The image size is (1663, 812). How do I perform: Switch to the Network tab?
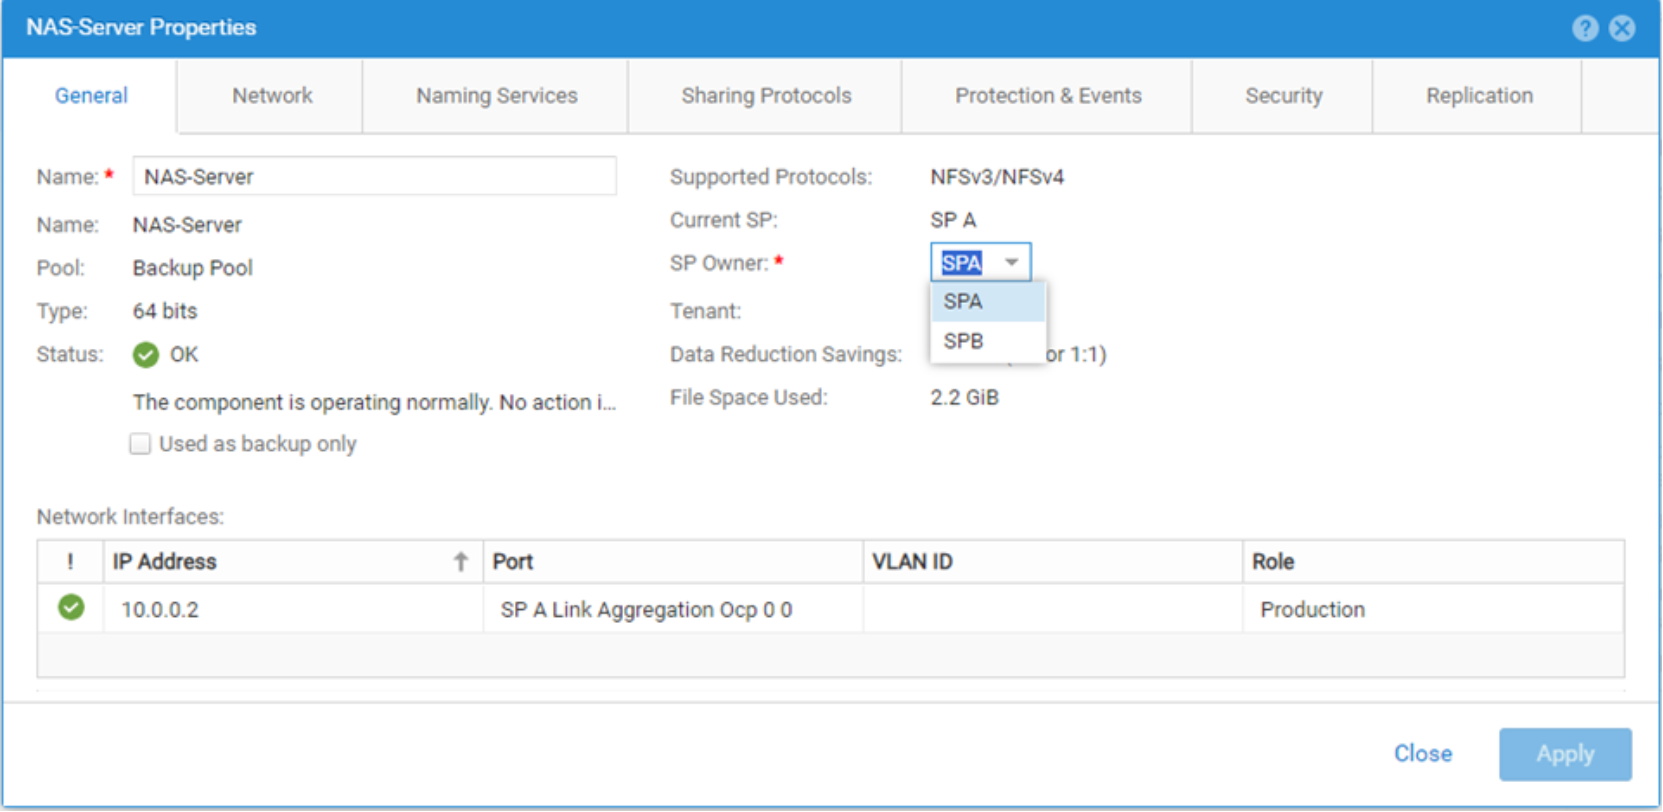tap(272, 96)
